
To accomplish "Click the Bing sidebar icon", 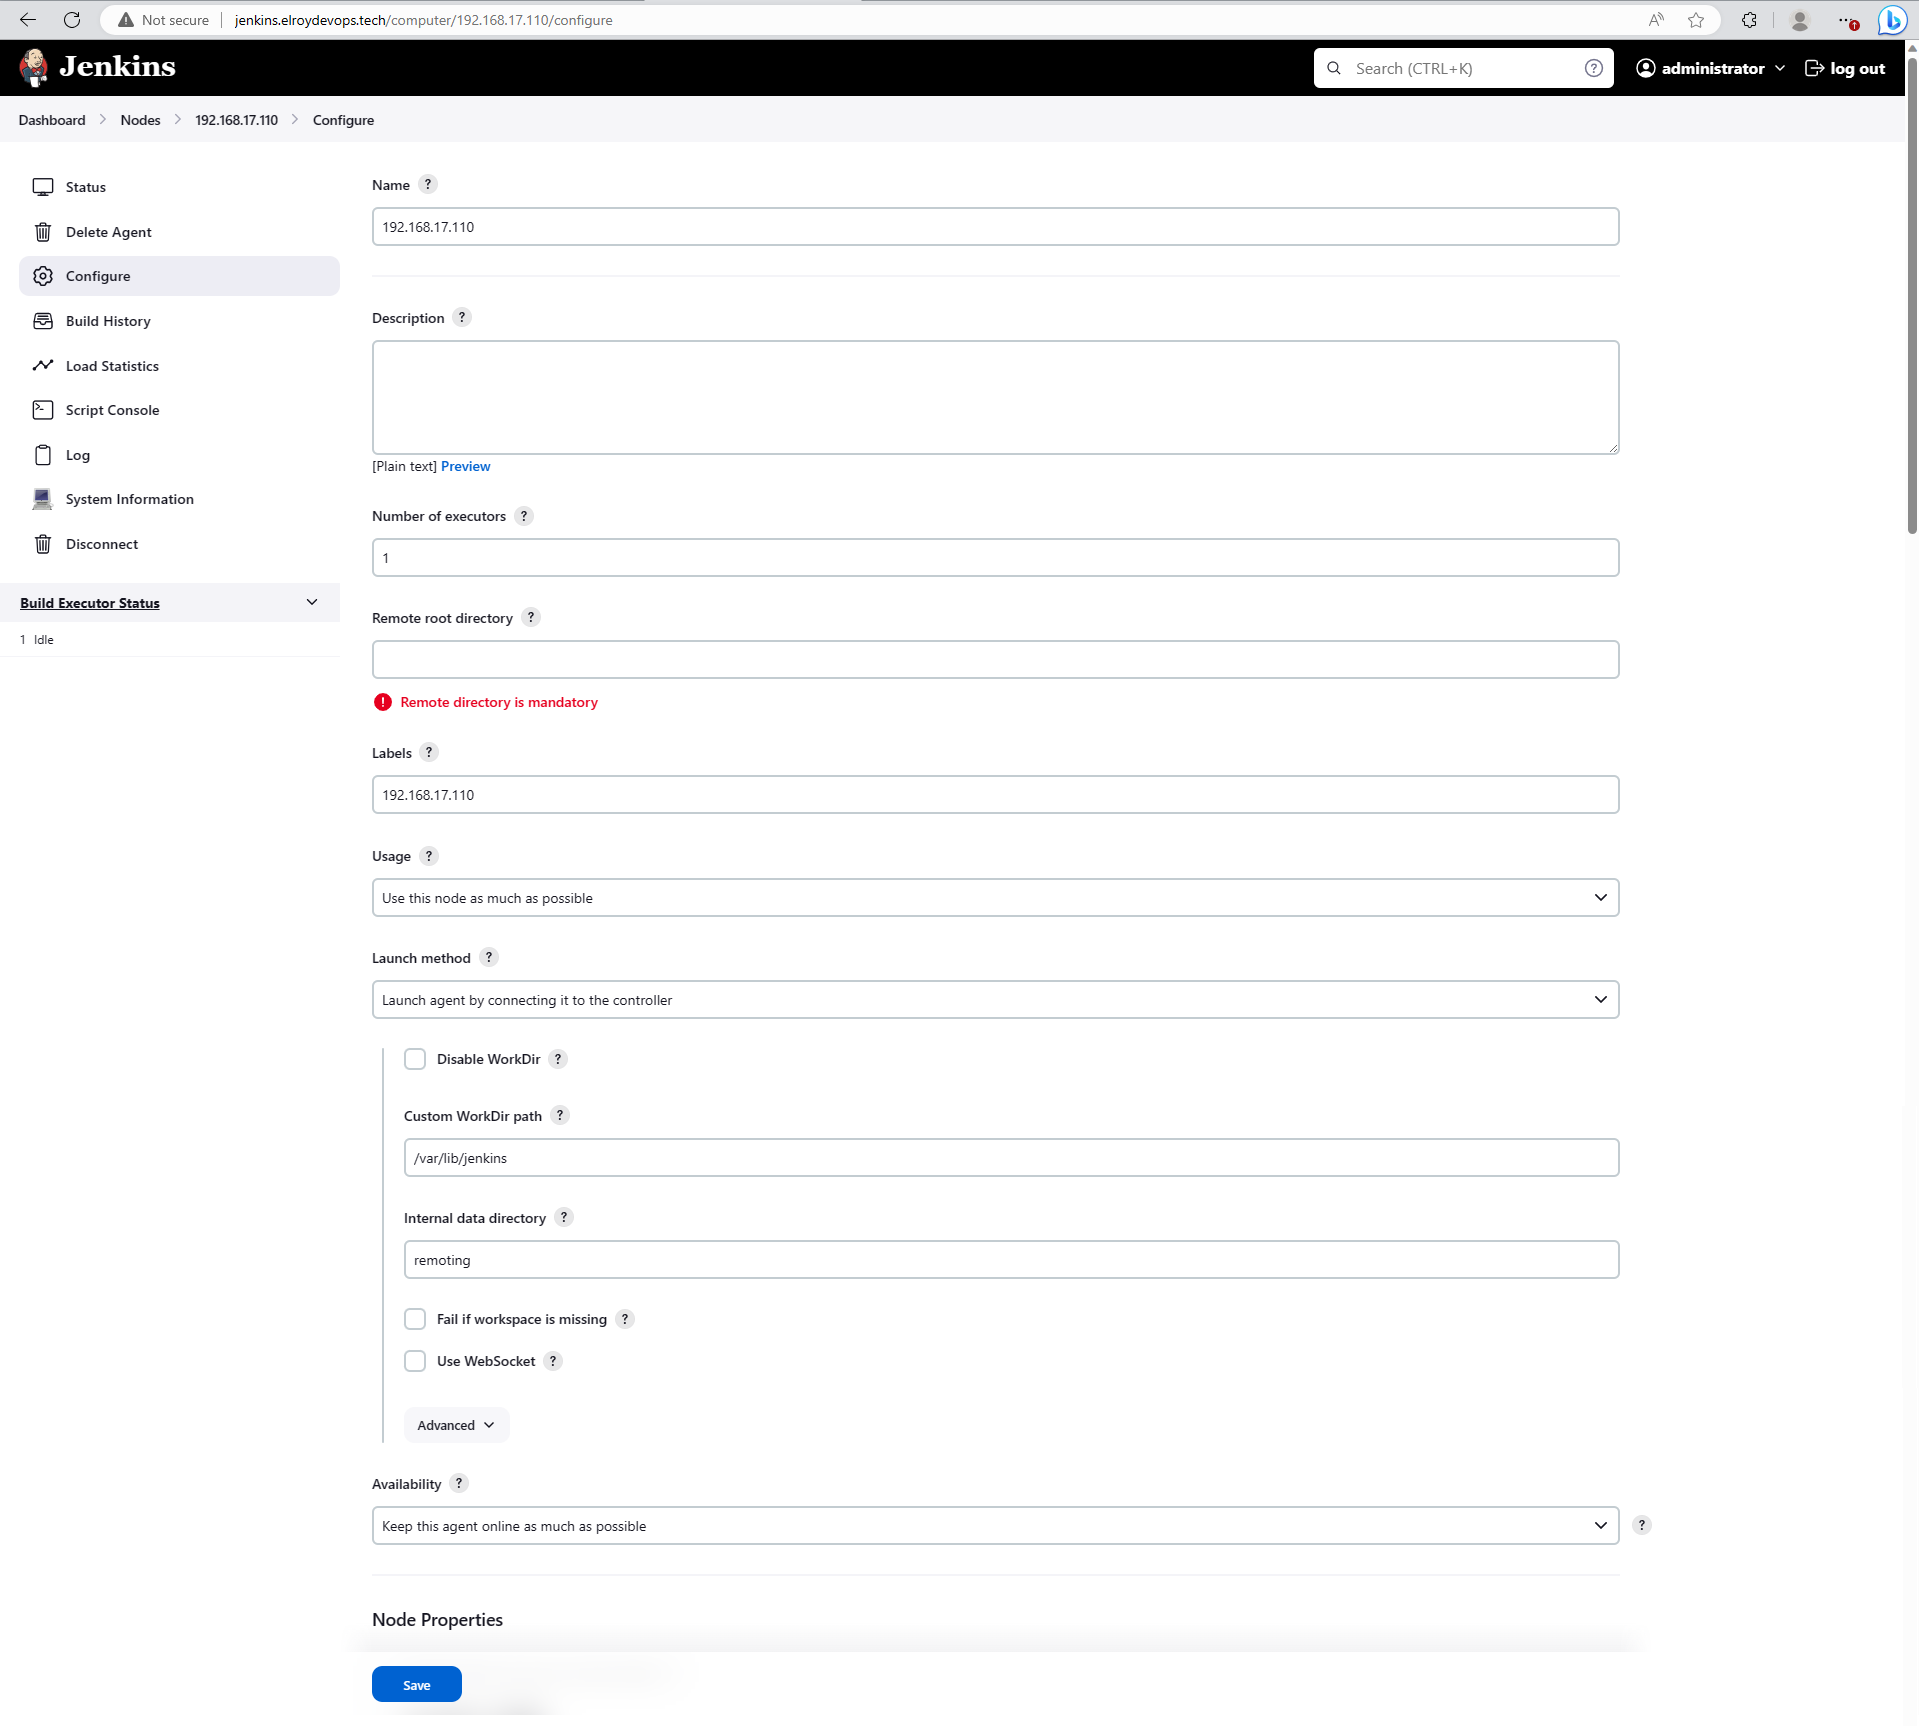I will 1892,20.
